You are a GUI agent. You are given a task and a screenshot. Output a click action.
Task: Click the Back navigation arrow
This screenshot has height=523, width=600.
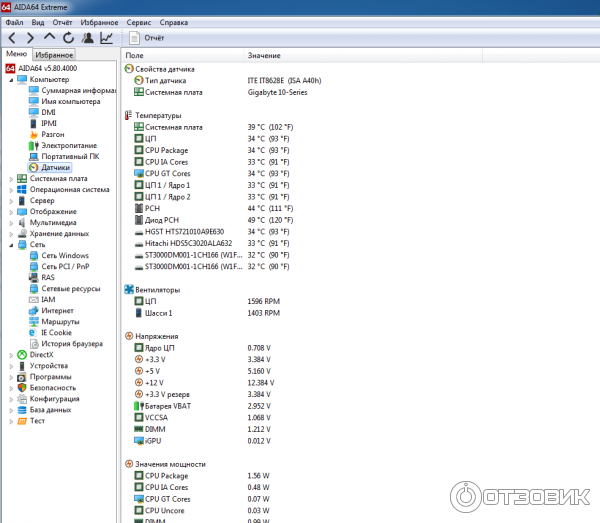pyautogui.click(x=12, y=38)
